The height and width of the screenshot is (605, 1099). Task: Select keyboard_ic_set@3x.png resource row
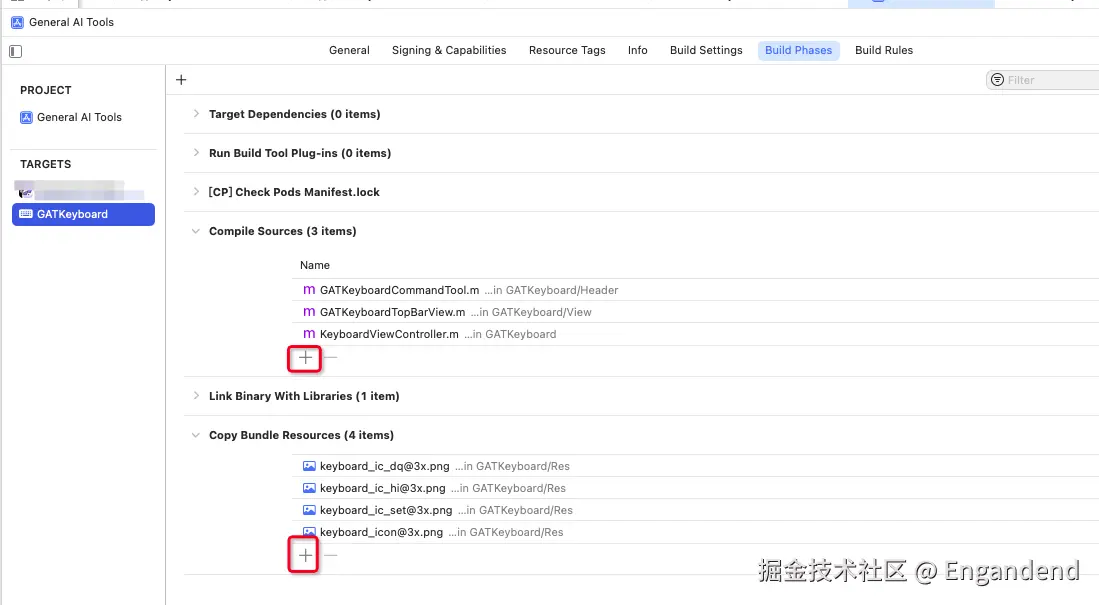(x=695, y=510)
